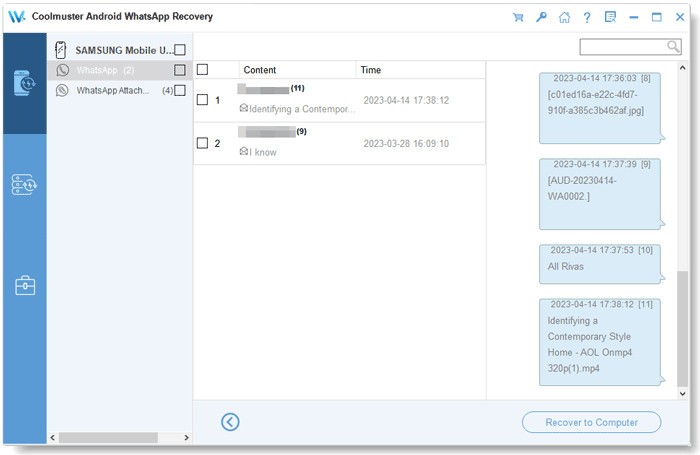This screenshot has width=700, height=455.
Task: Click the search magnifier icon
Action: click(673, 46)
